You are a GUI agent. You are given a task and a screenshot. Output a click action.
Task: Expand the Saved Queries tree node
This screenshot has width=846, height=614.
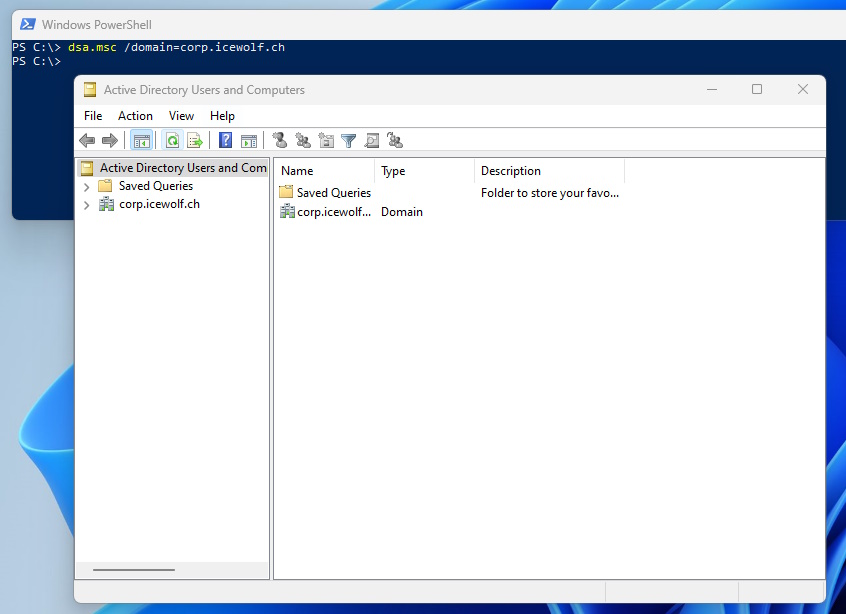point(86,187)
